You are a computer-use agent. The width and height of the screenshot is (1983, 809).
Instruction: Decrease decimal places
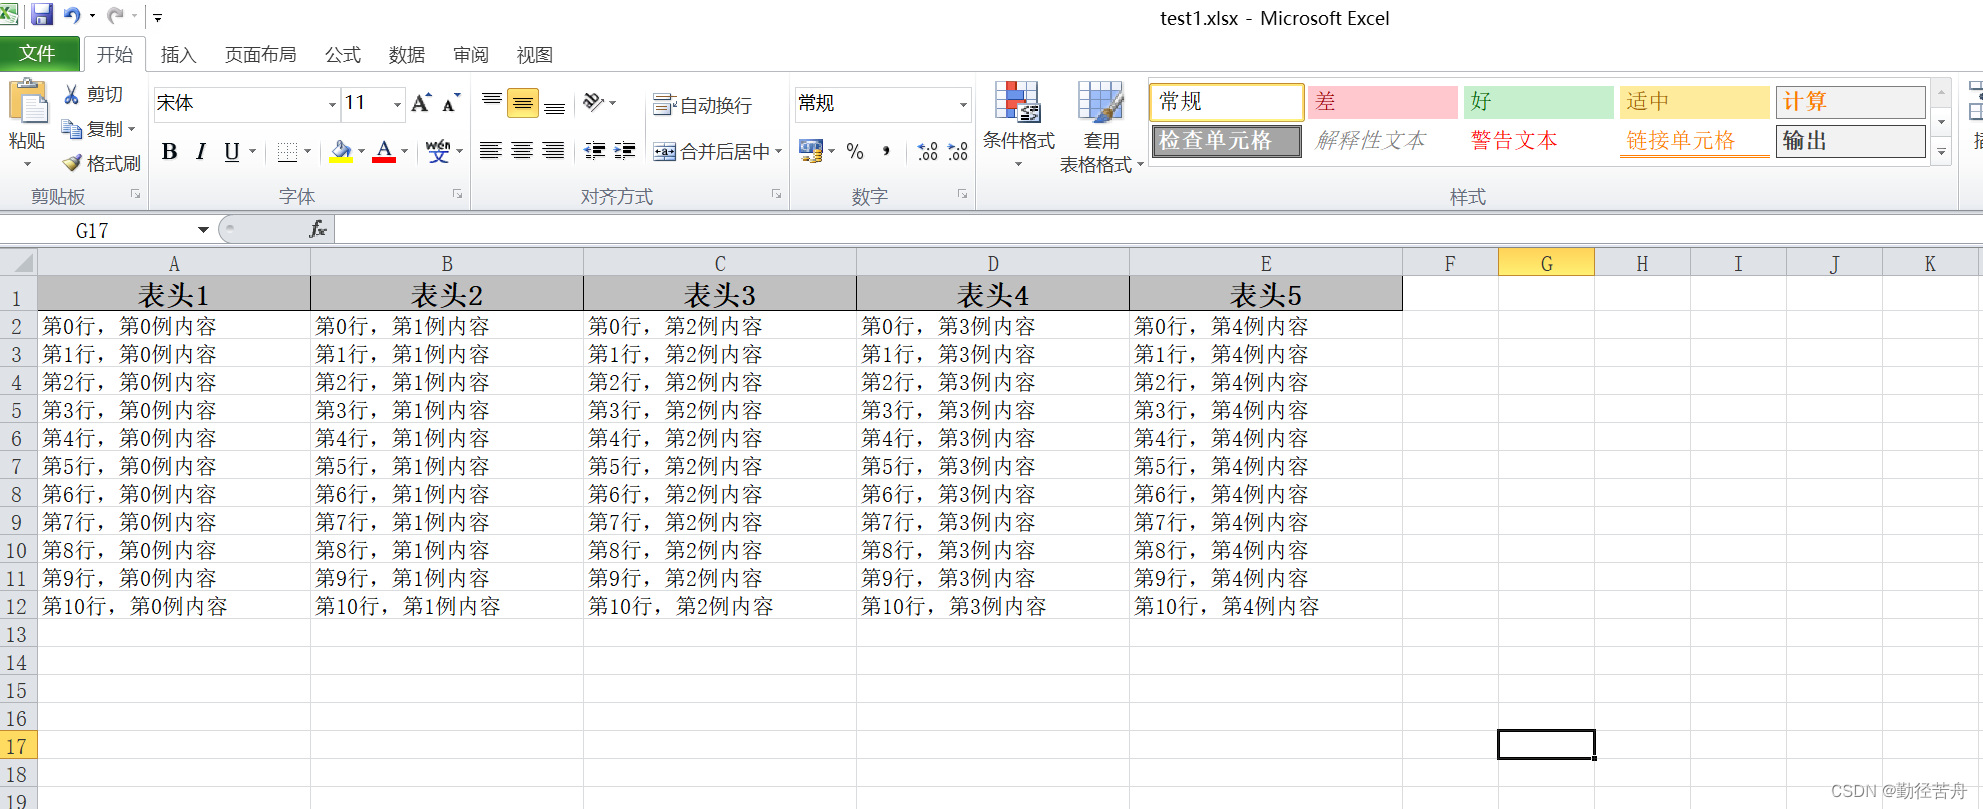[x=958, y=151]
